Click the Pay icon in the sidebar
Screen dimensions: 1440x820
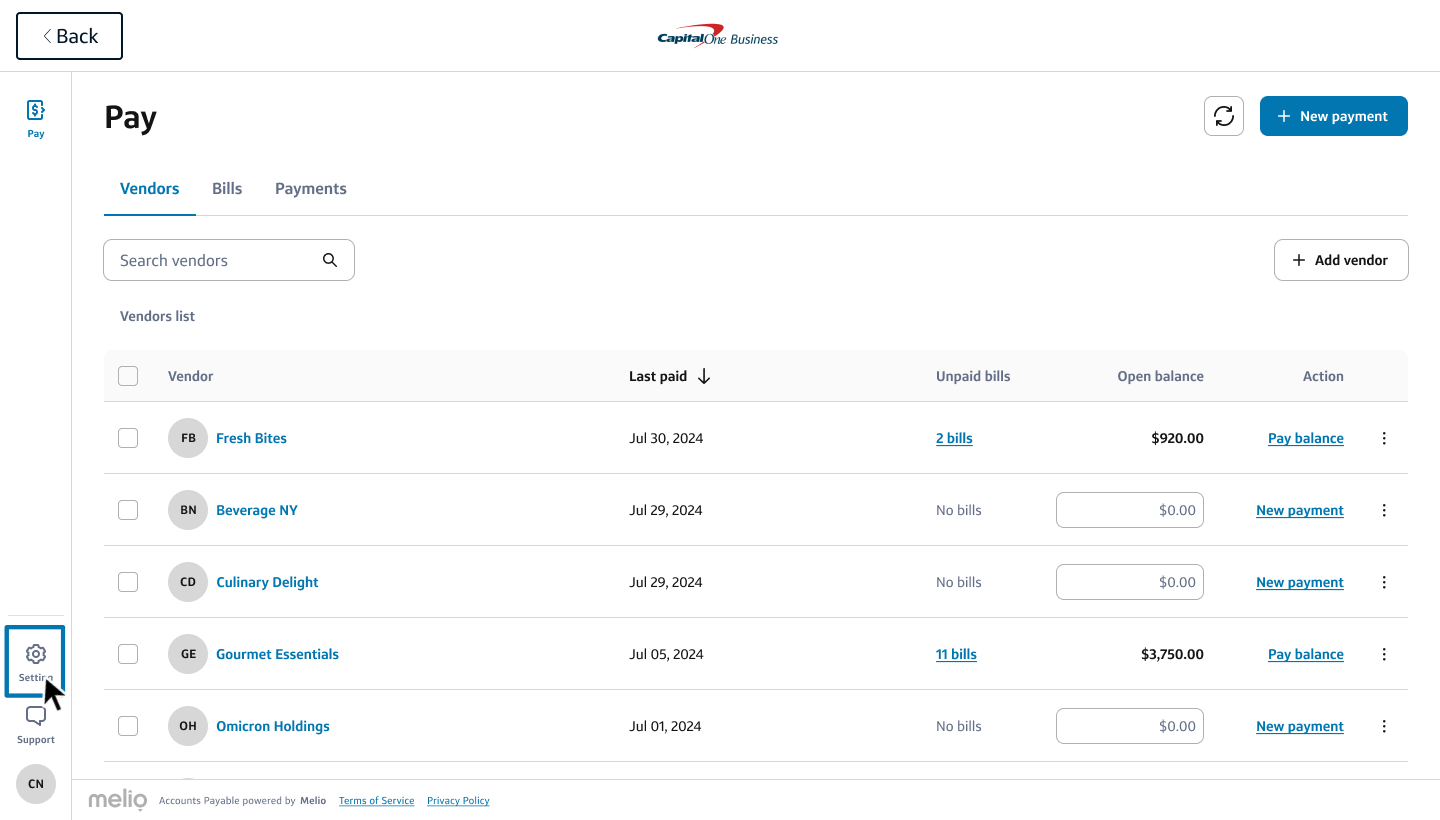pyautogui.click(x=36, y=111)
